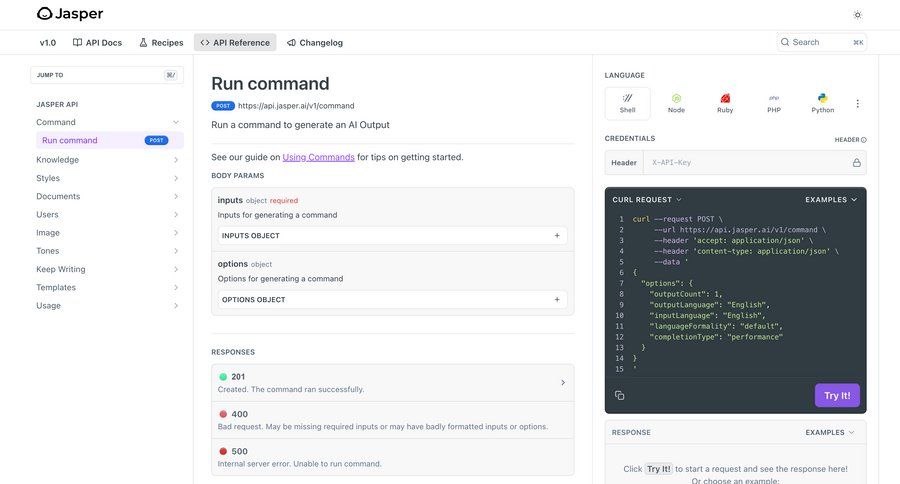This screenshot has width=900, height=484.
Task: Click the 400 Bad request response
Action: [x=393, y=420]
